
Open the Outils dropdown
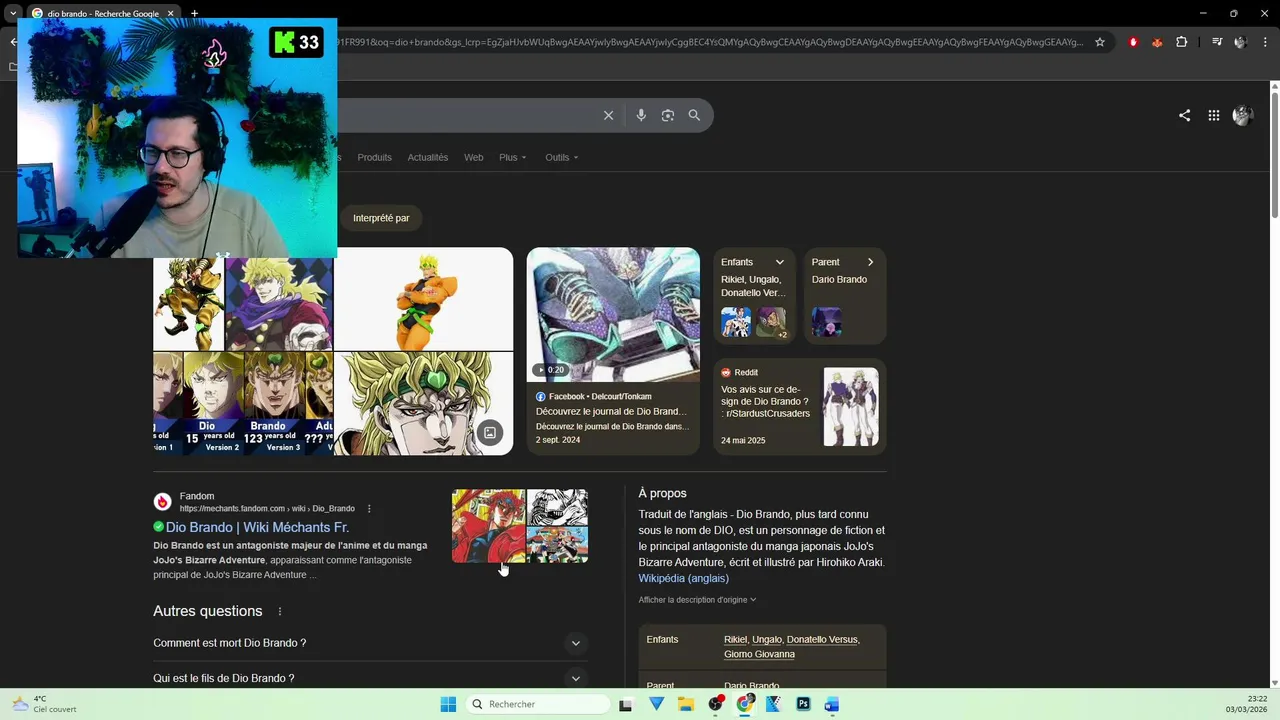[x=561, y=157]
